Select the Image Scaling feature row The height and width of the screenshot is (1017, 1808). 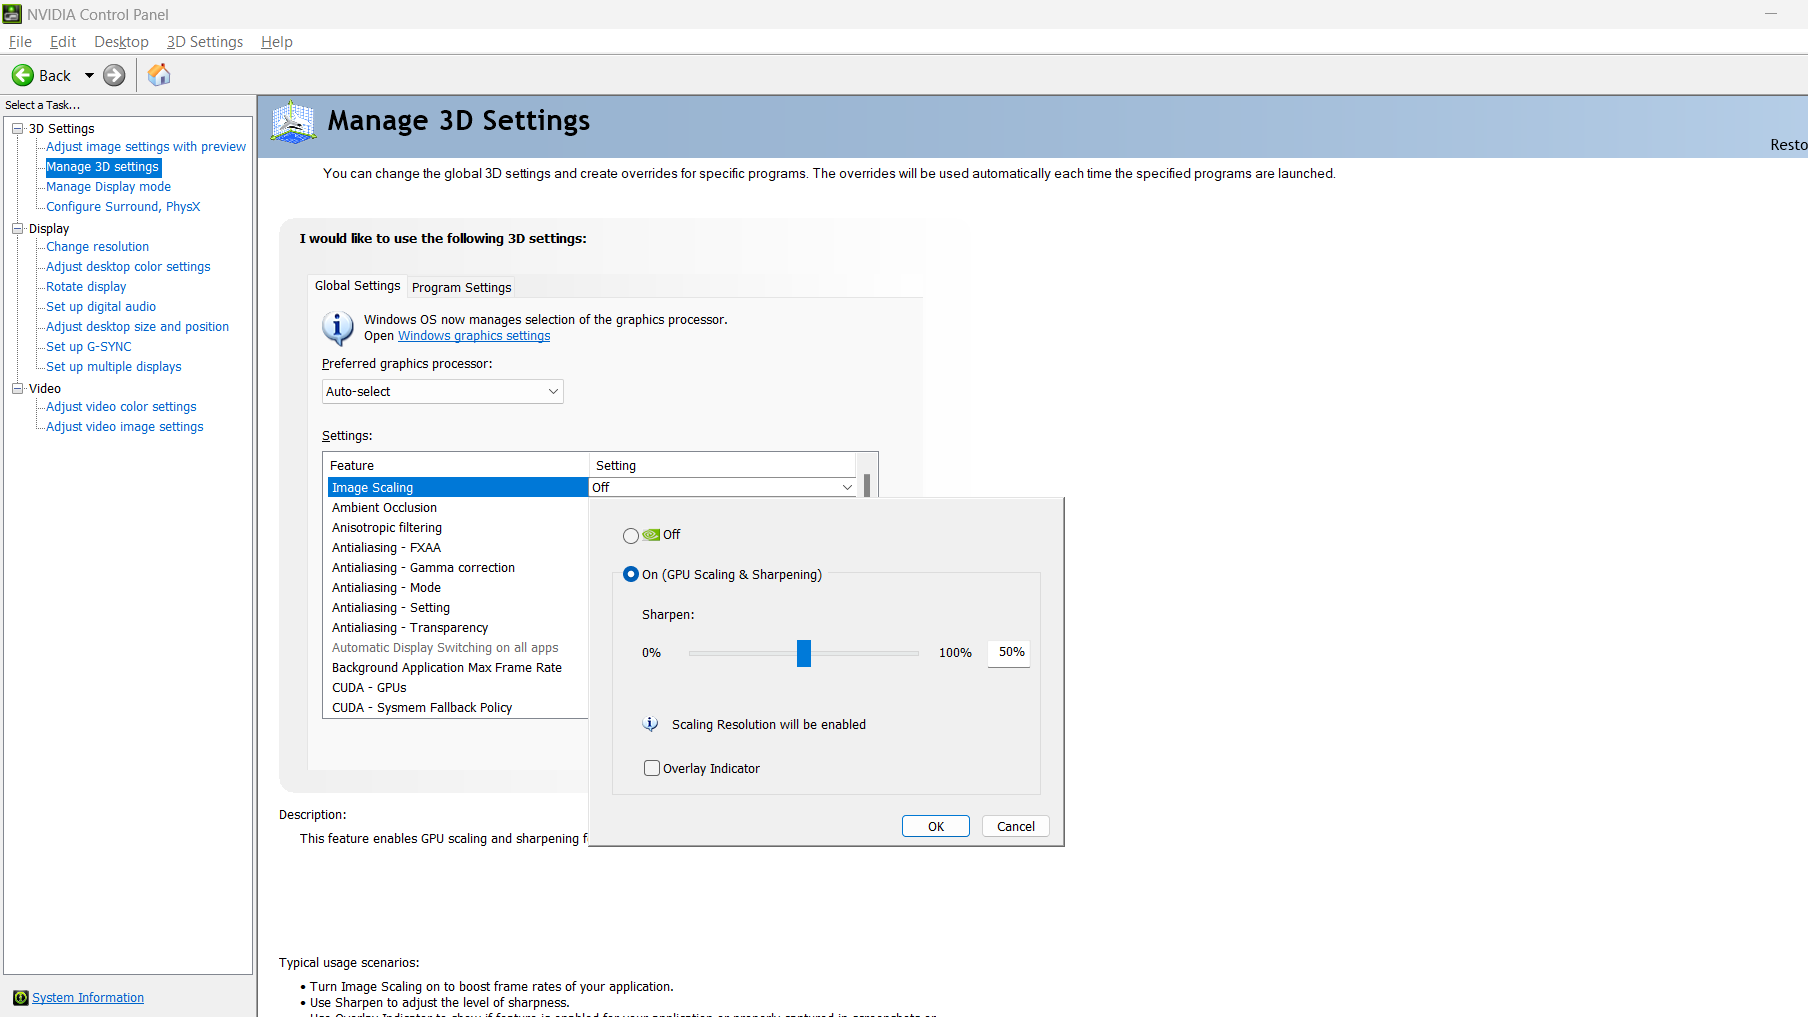click(x=458, y=487)
